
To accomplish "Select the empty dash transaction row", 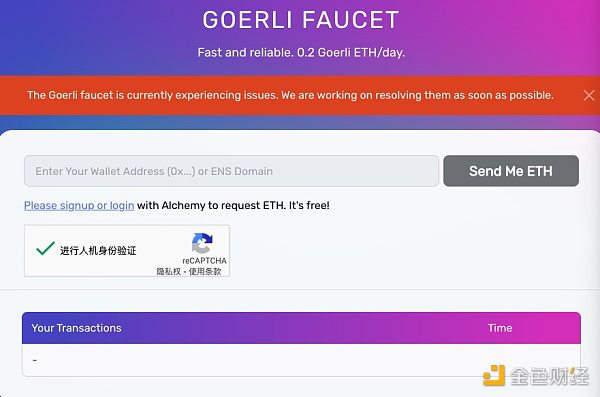I will 302,360.
